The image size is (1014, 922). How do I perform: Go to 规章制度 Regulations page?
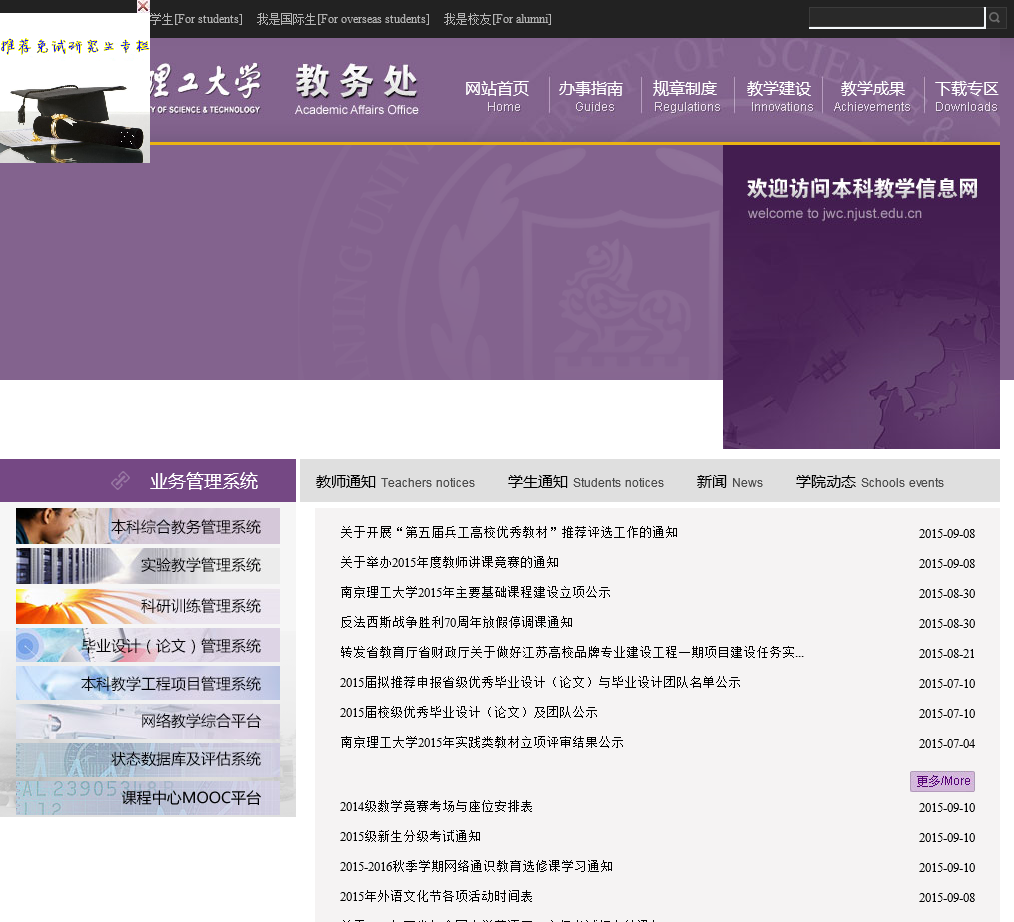(x=686, y=96)
